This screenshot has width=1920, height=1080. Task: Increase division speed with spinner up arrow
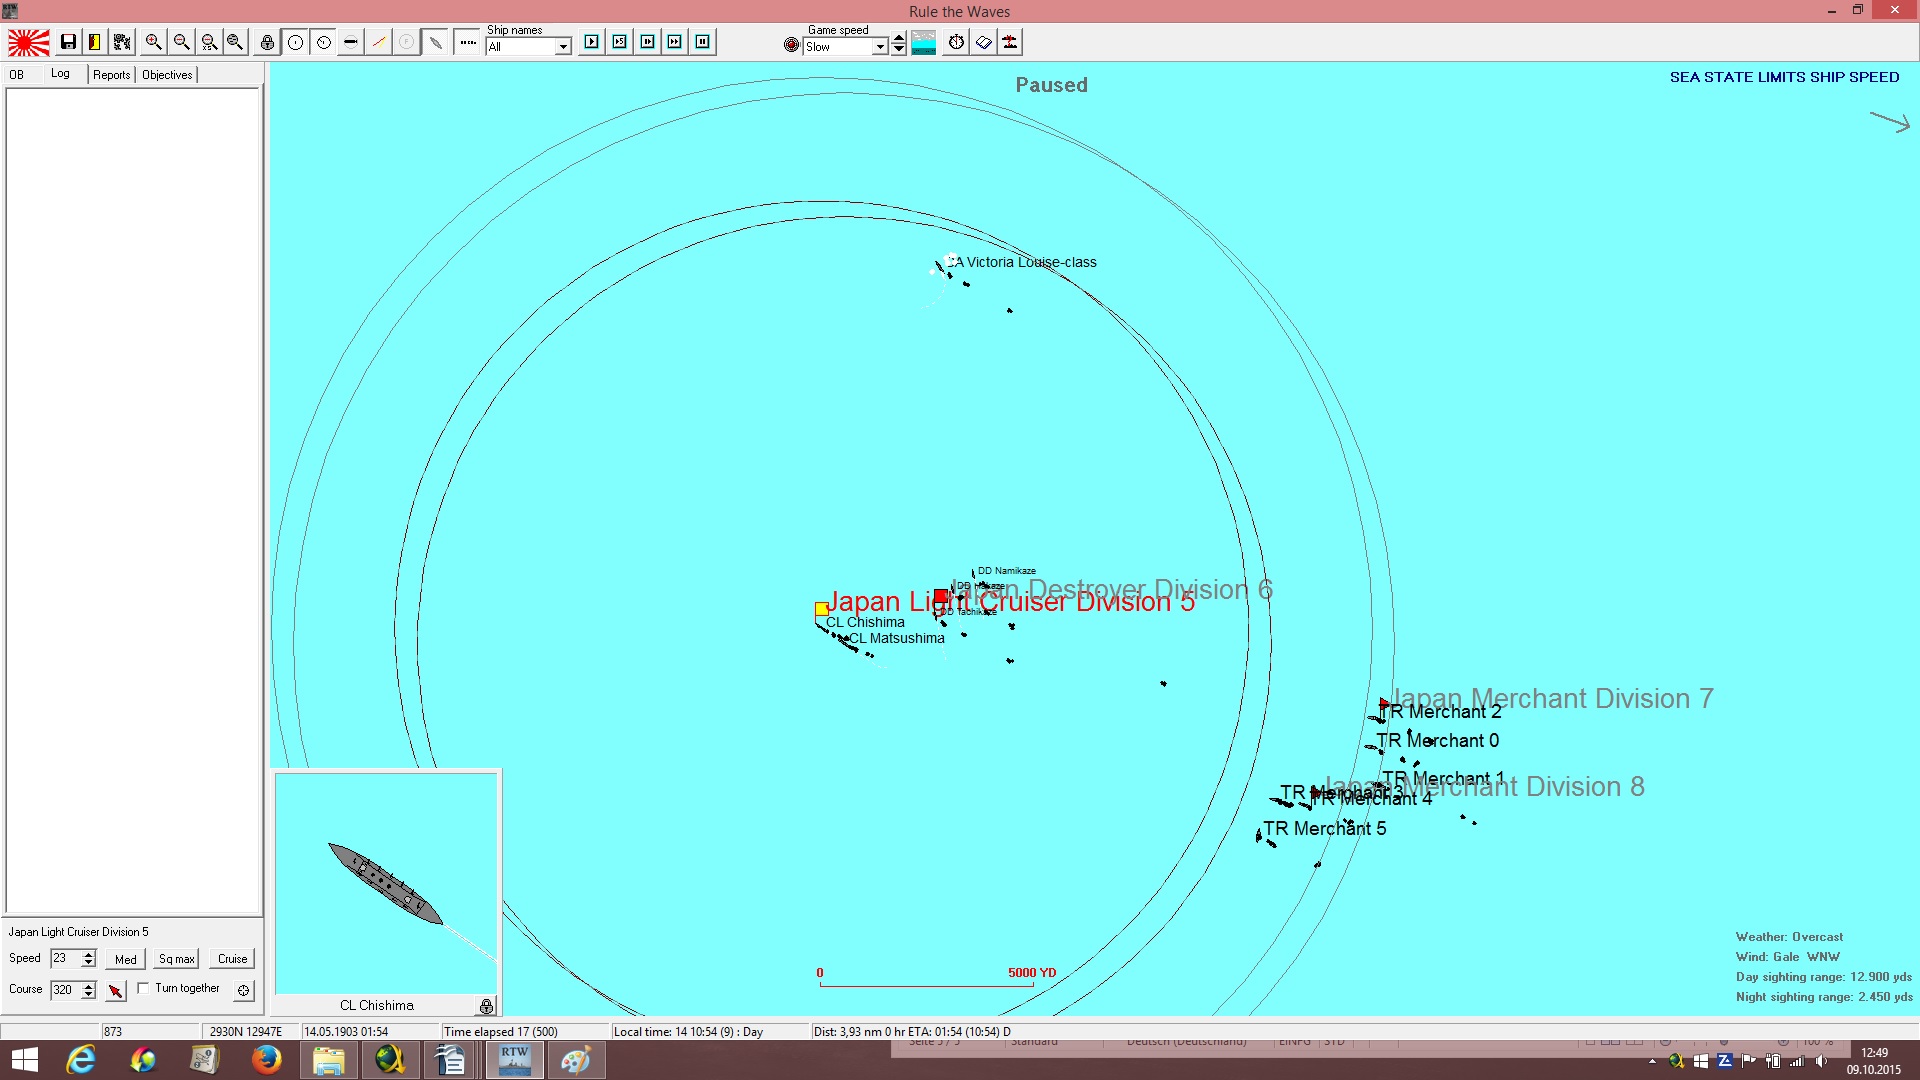click(89, 954)
